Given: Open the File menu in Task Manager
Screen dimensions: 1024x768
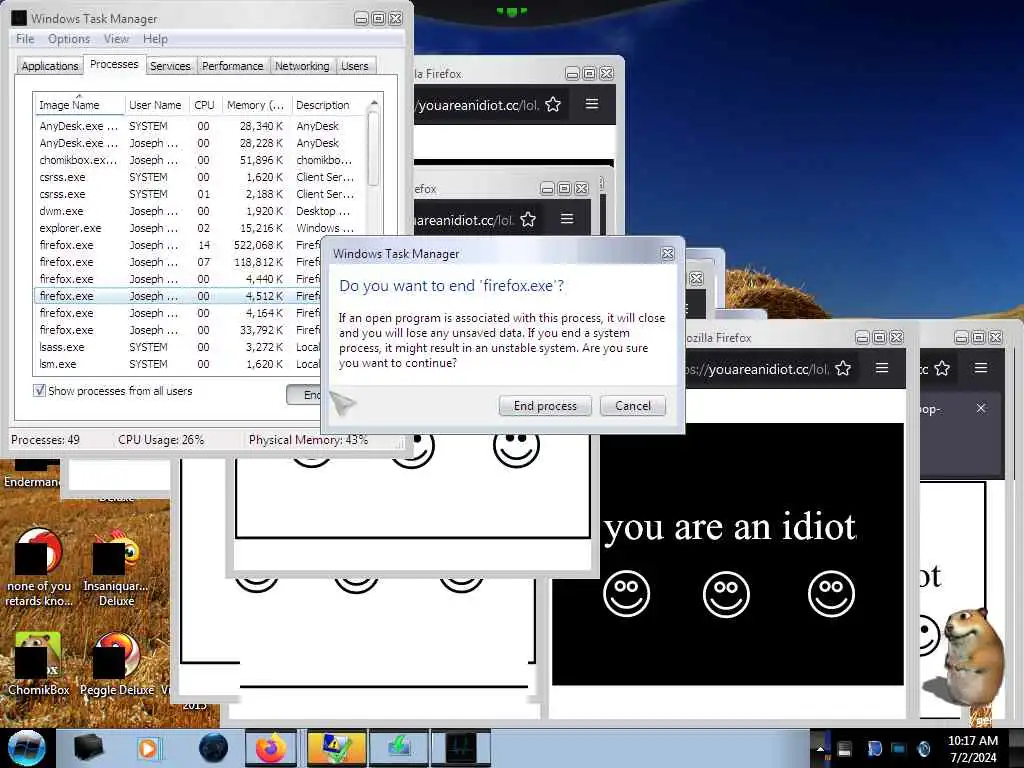Looking at the screenshot, I should pos(25,39).
